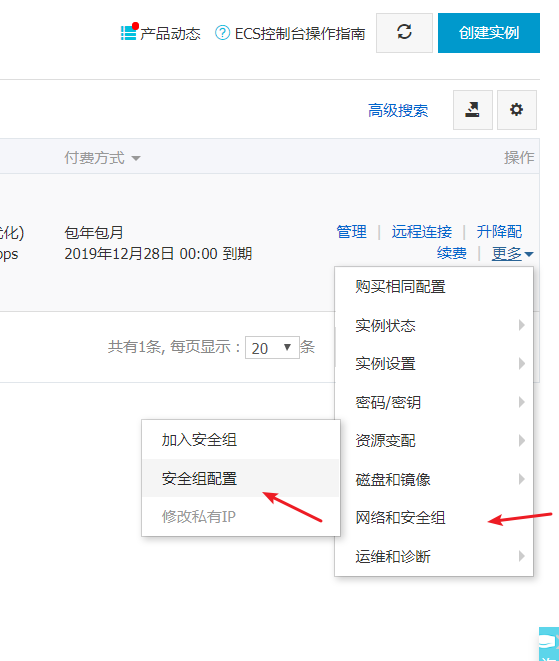Open 高级搜索 advanced search
The width and height of the screenshot is (559, 661).
tap(398, 110)
